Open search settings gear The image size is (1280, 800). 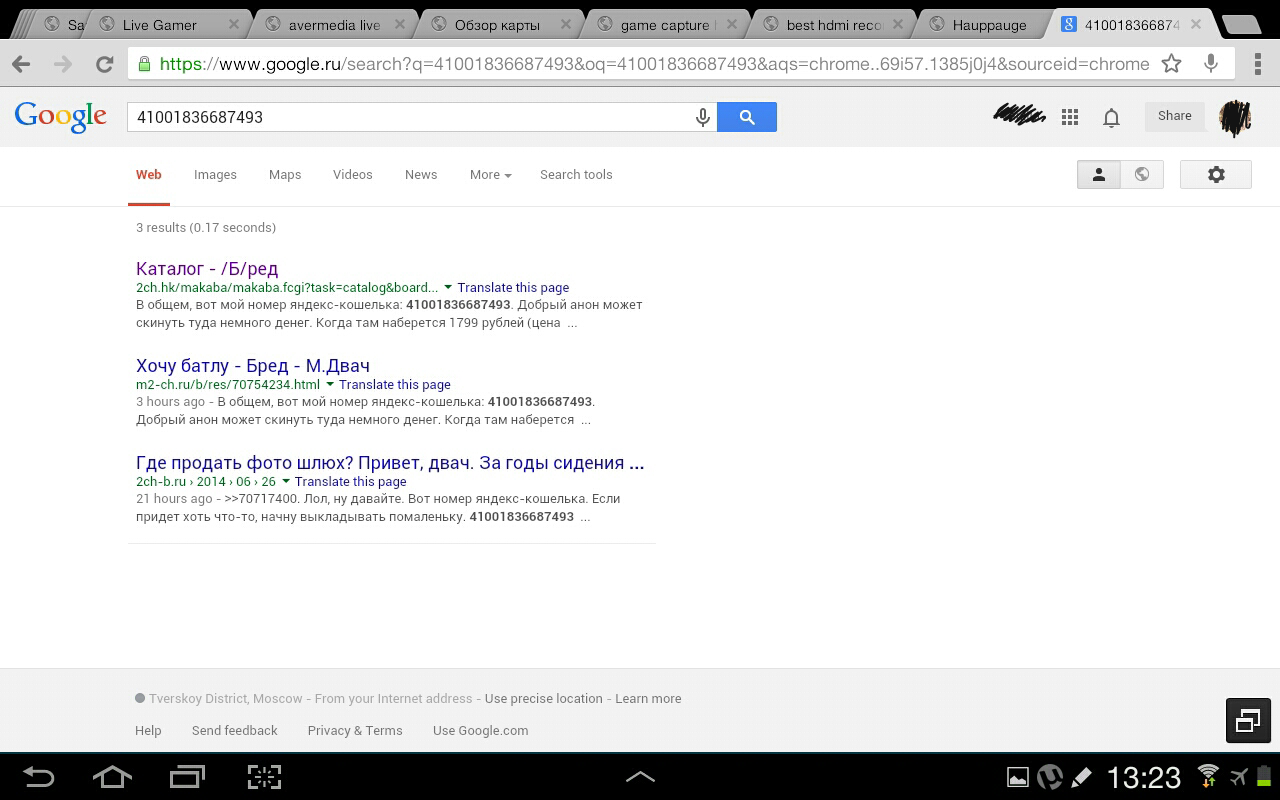pos(1216,175)
